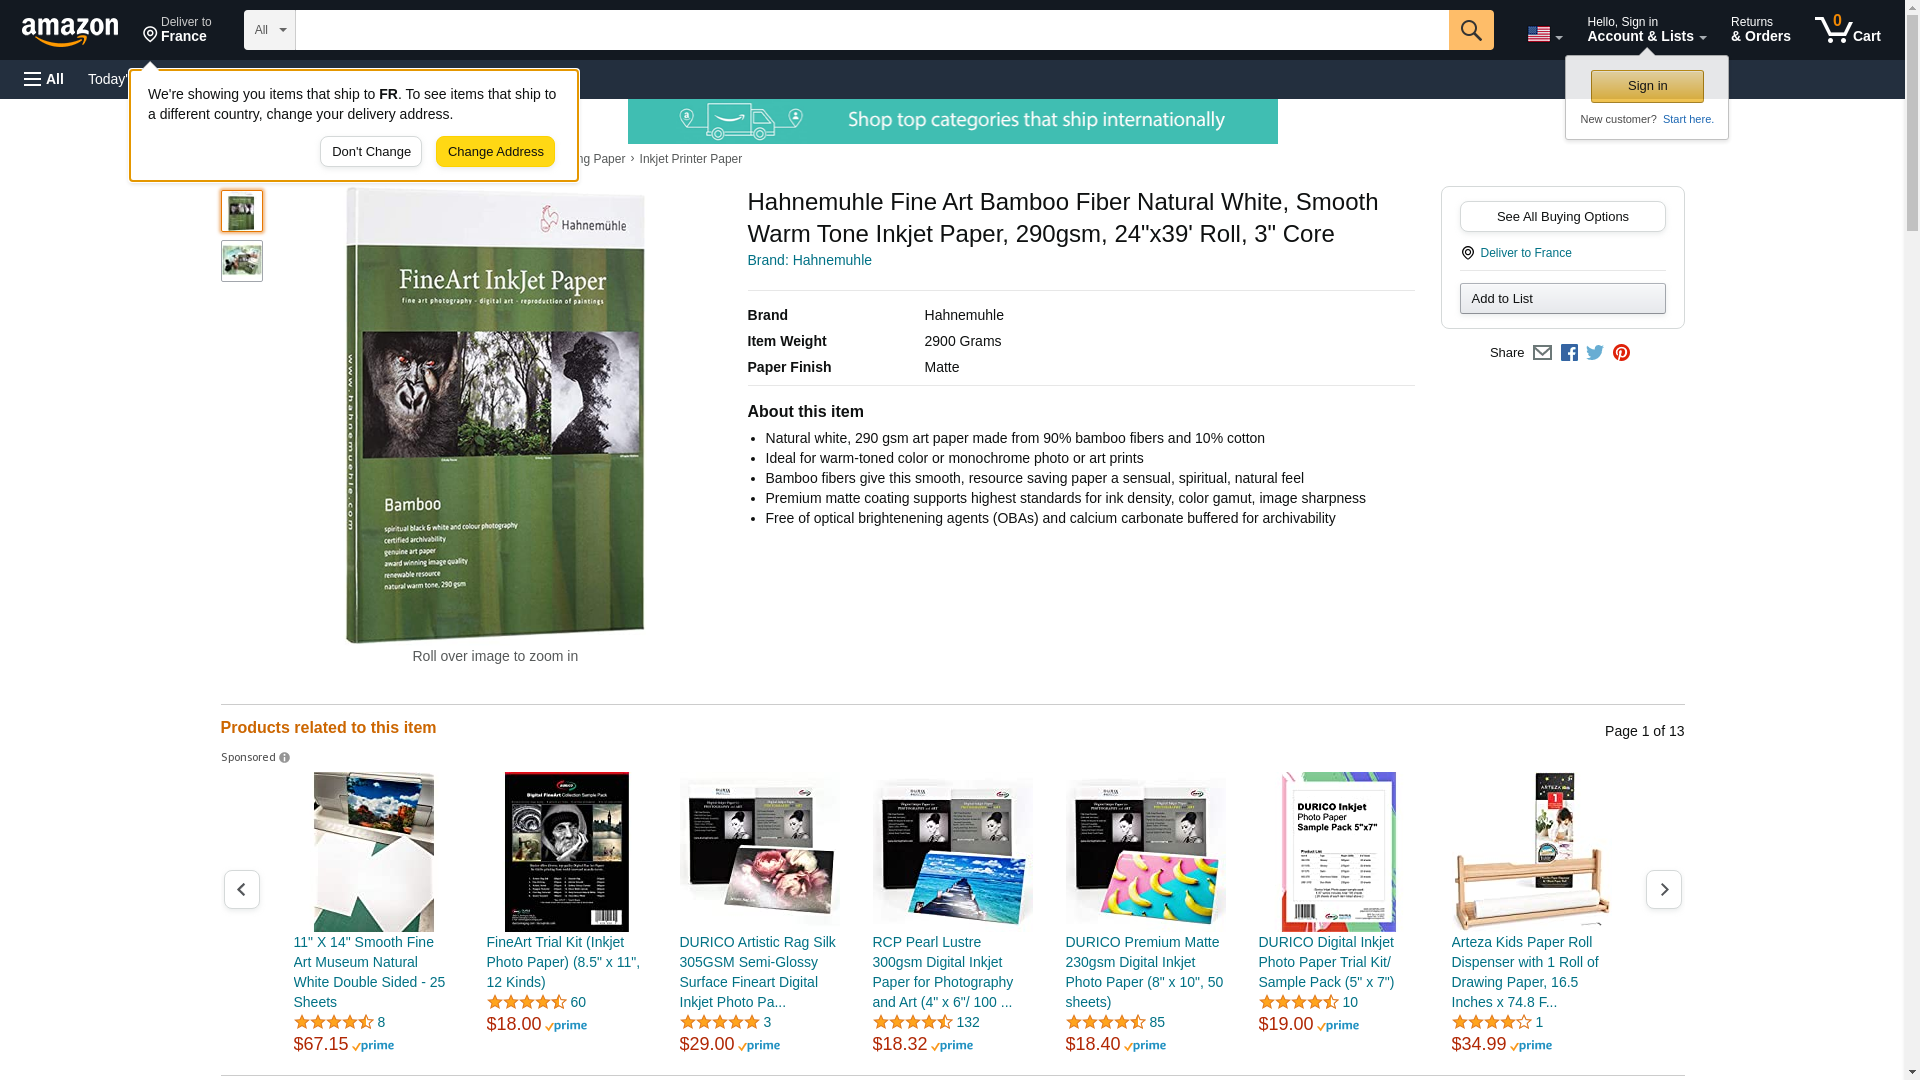
Task: Open Returns & Orders
Action: (x=1760, y=30)
